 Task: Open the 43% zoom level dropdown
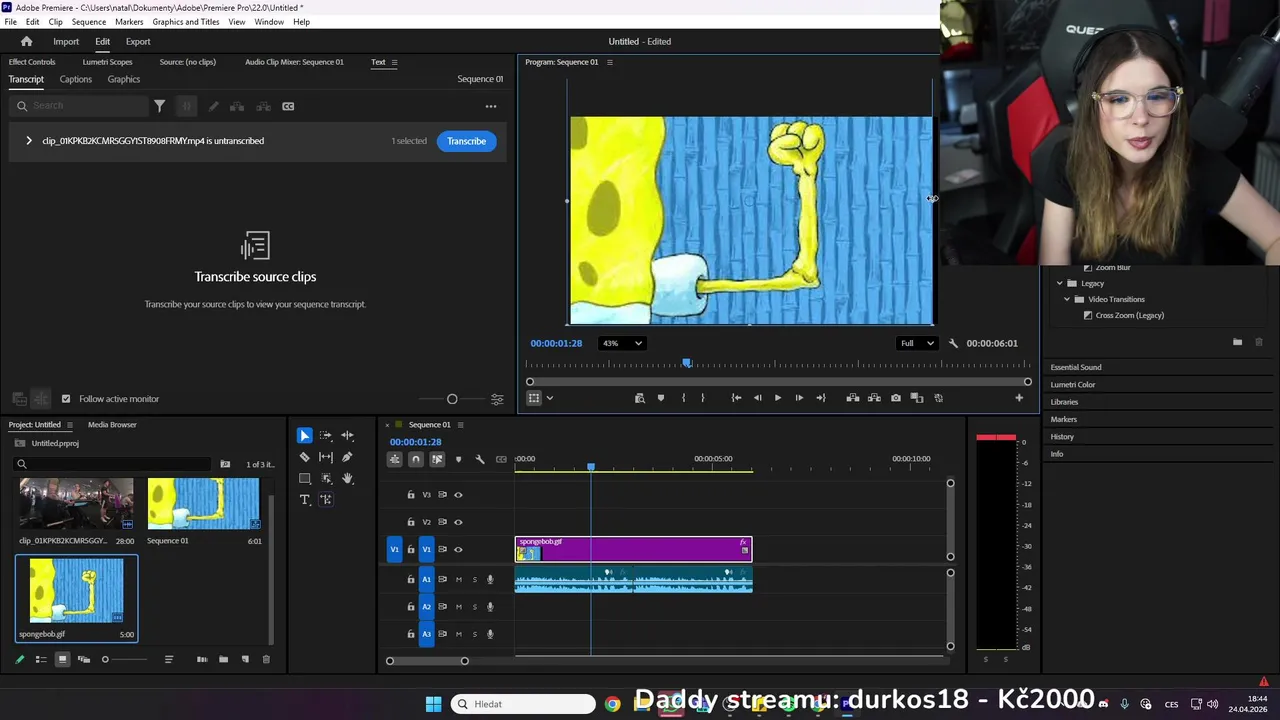pyautogui.click(x=622, y=343)
